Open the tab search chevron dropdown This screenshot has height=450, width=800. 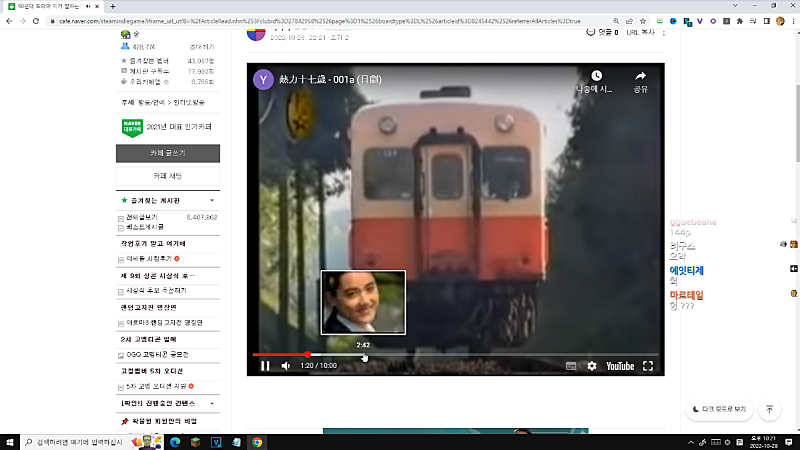click(x=735, y=6)
